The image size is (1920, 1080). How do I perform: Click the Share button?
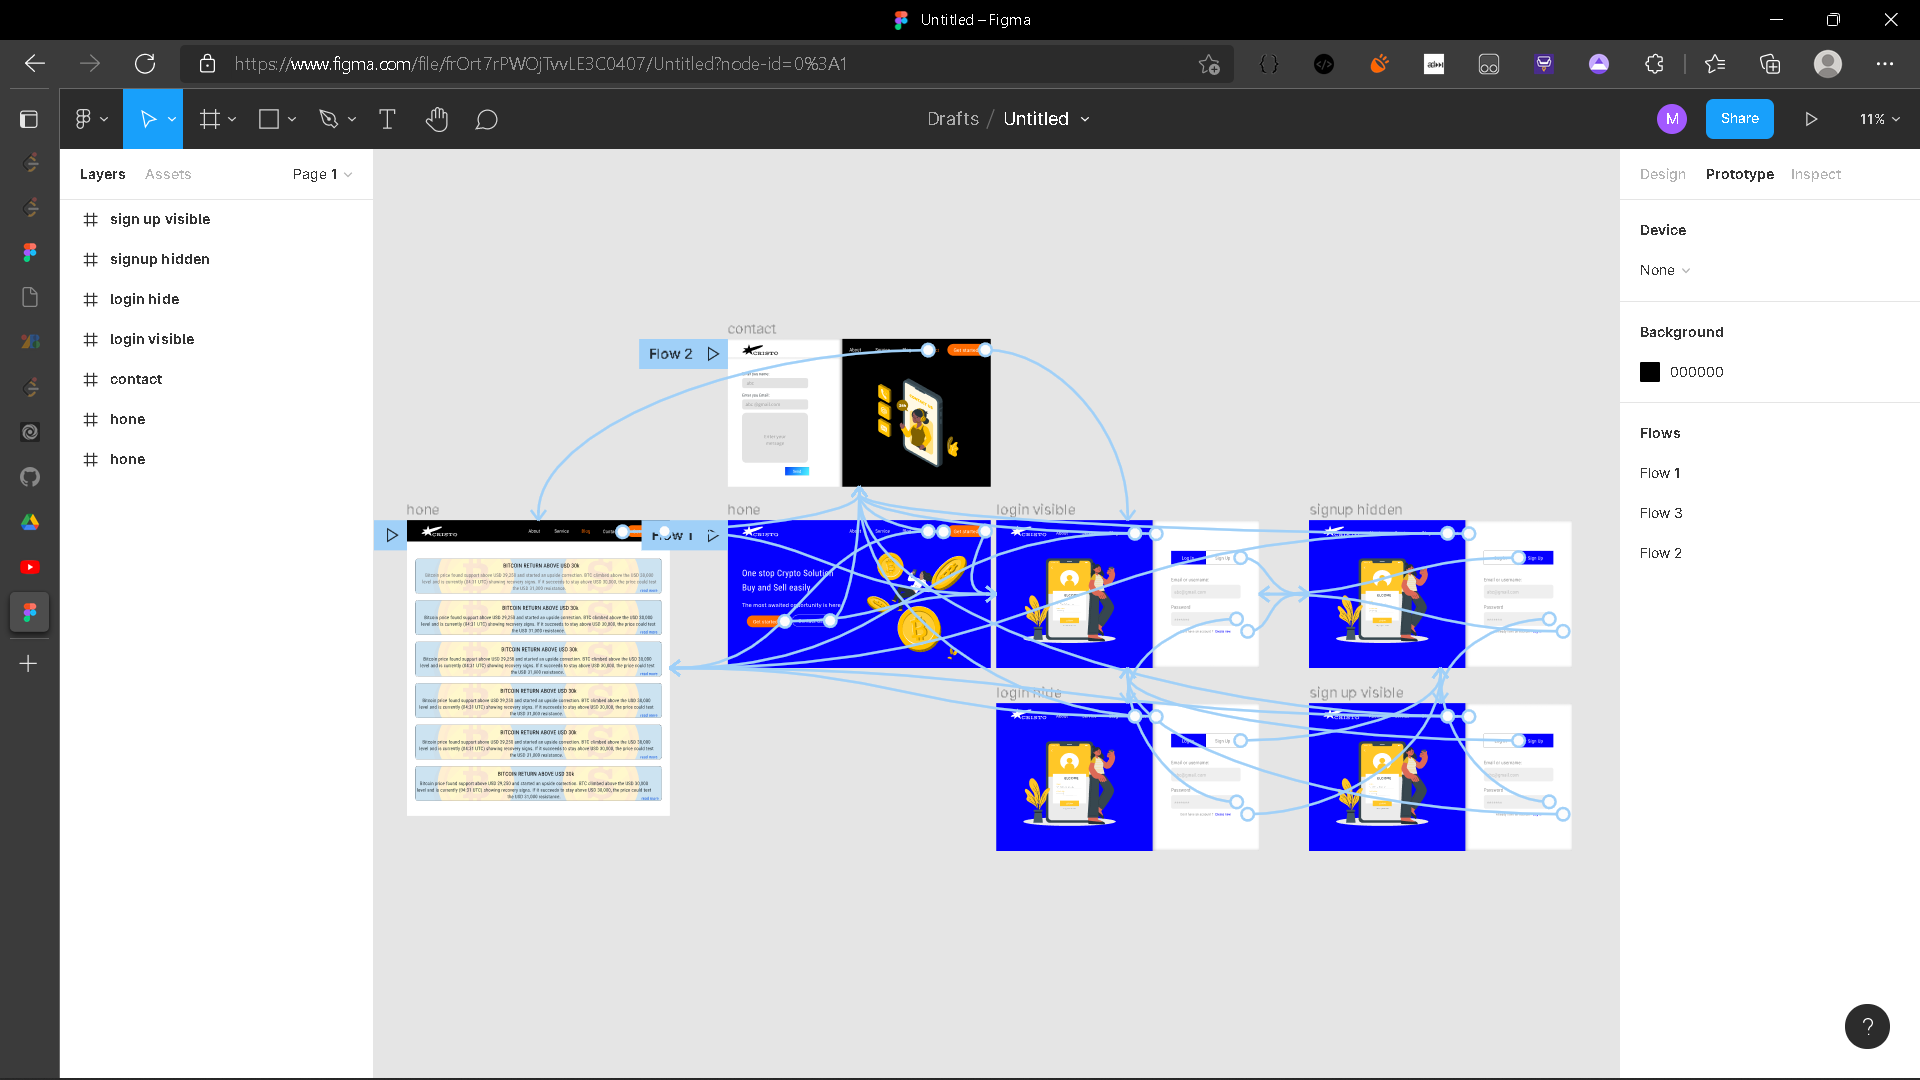(x=1739, y=119)
